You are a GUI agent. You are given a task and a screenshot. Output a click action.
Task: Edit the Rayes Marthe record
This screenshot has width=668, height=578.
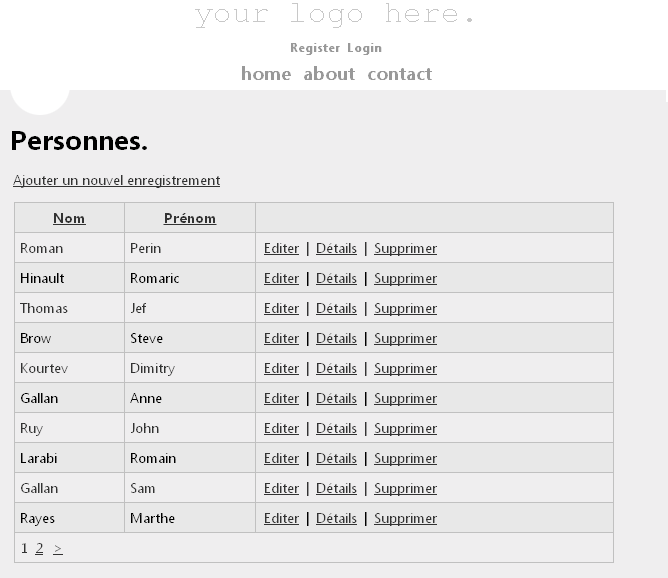281,518
